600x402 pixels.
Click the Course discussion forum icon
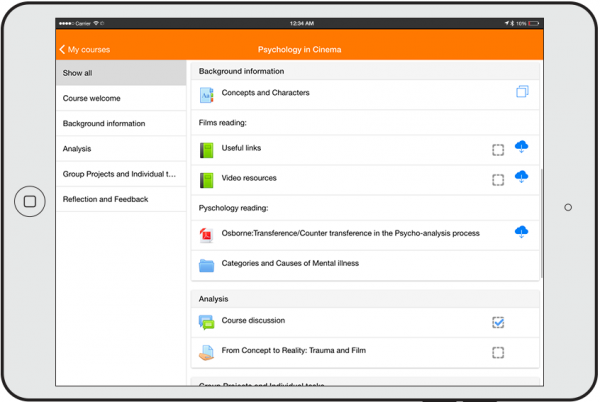(x=207, y=322)
